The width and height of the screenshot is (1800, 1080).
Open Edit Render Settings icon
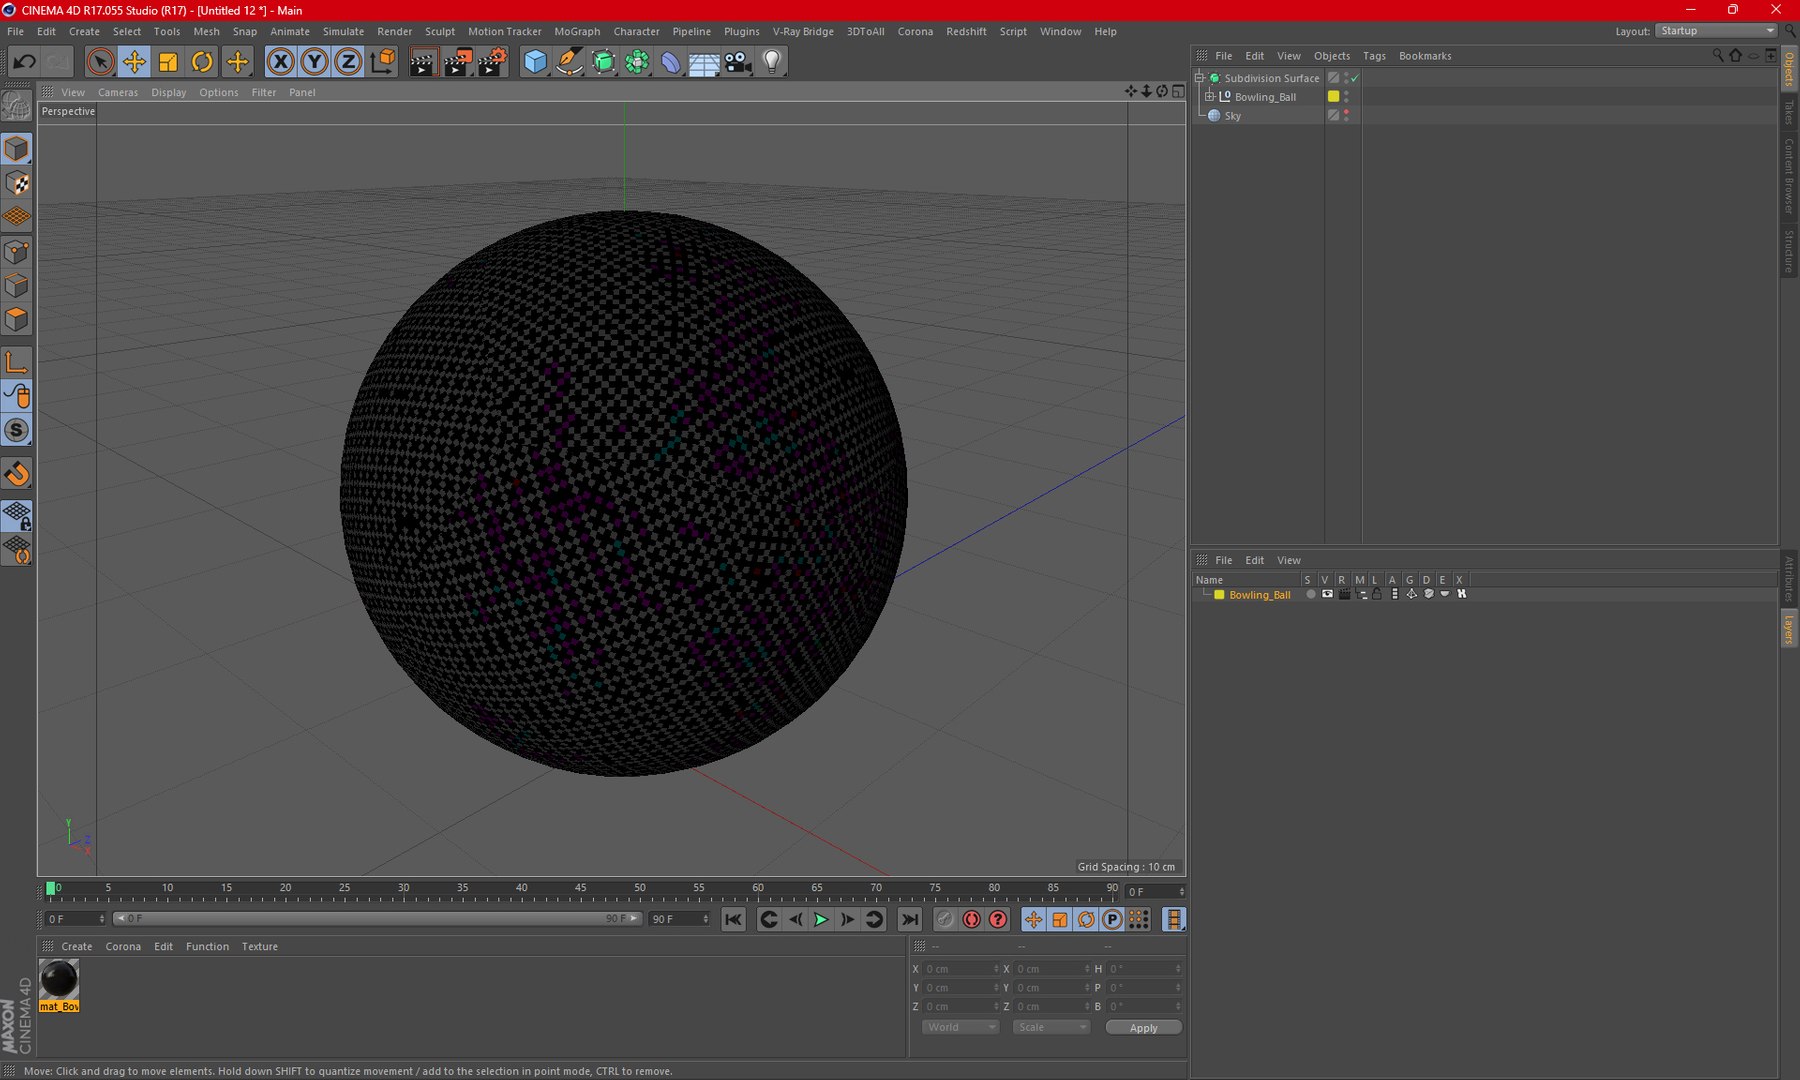492,62
